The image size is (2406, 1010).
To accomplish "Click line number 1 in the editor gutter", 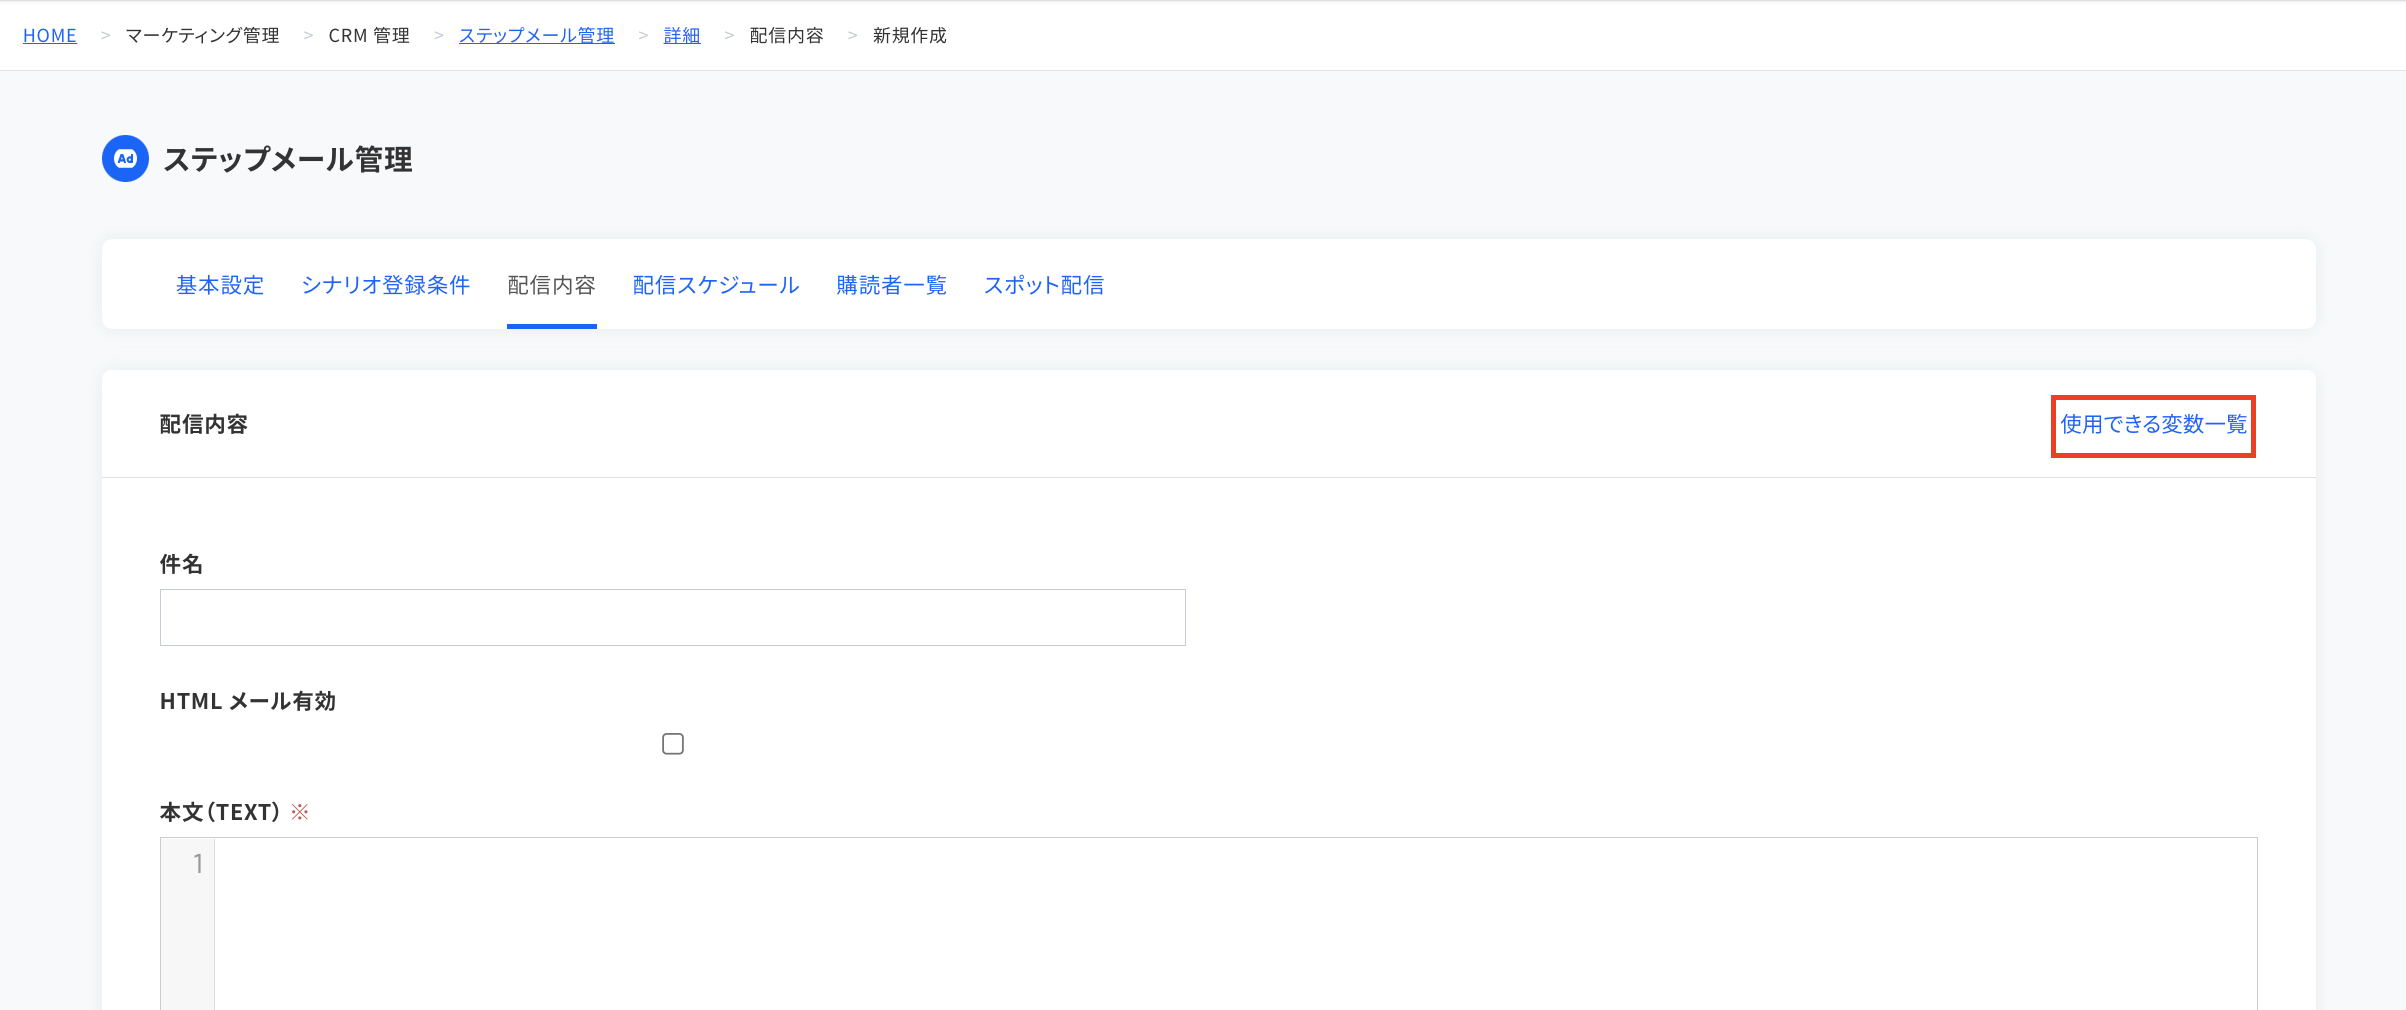I will click(x=198, y=863).
